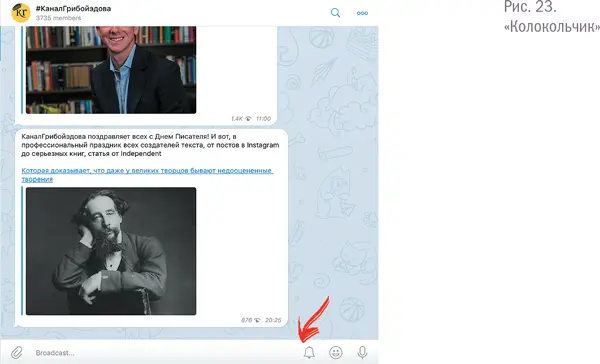The image size is (600, 364).
Task: Open search in the channel header
Action: 335,13
